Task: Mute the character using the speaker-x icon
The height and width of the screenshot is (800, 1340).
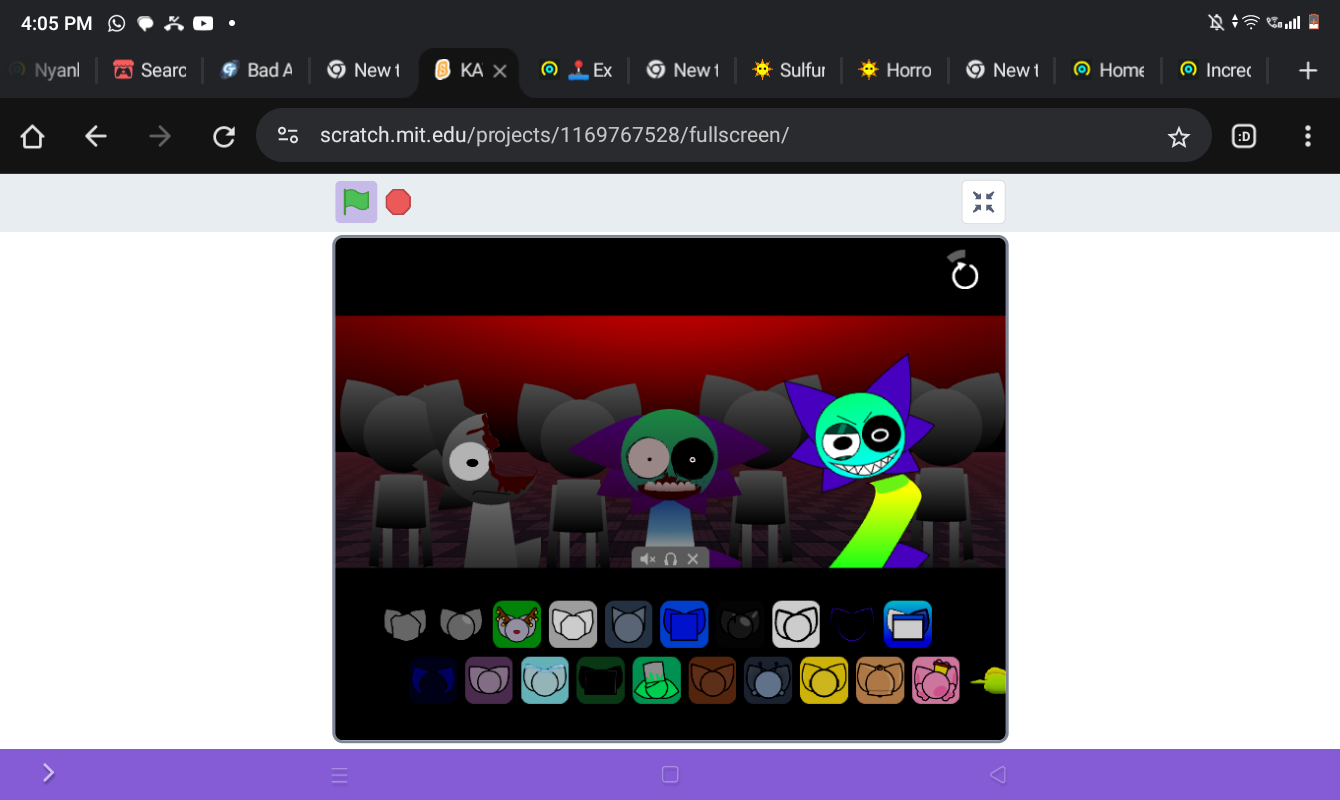Action: tap(648, 559)
